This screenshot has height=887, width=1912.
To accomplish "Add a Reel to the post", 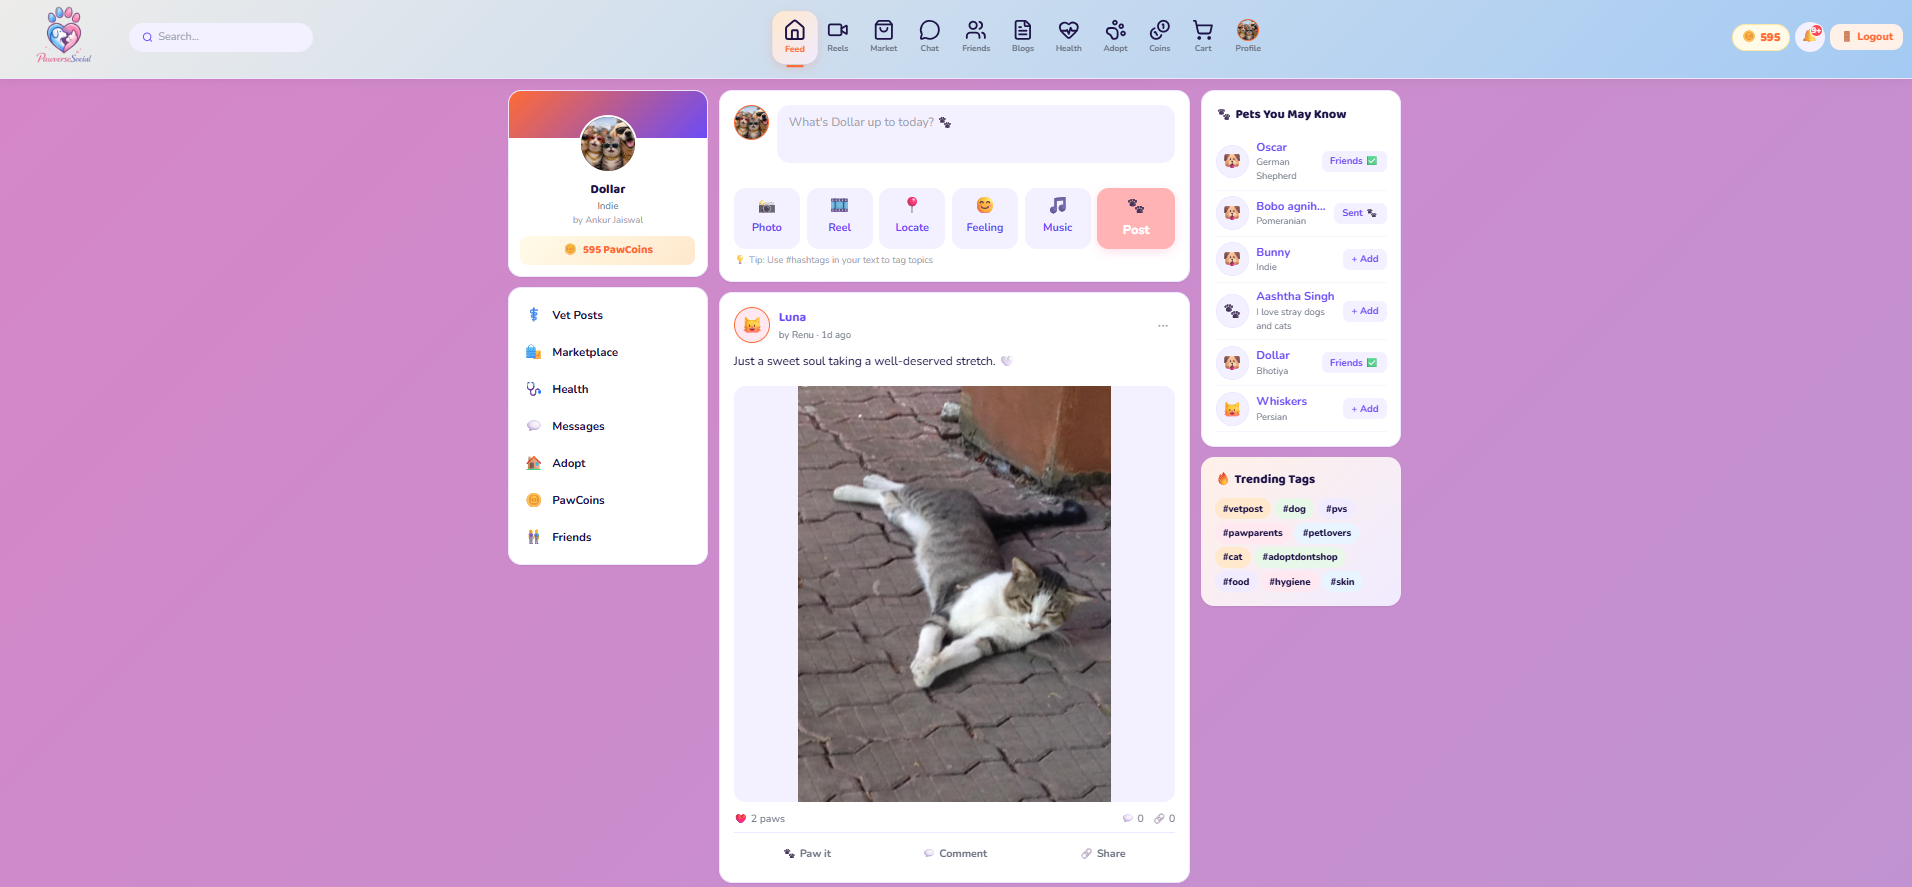I will (840, 218).
